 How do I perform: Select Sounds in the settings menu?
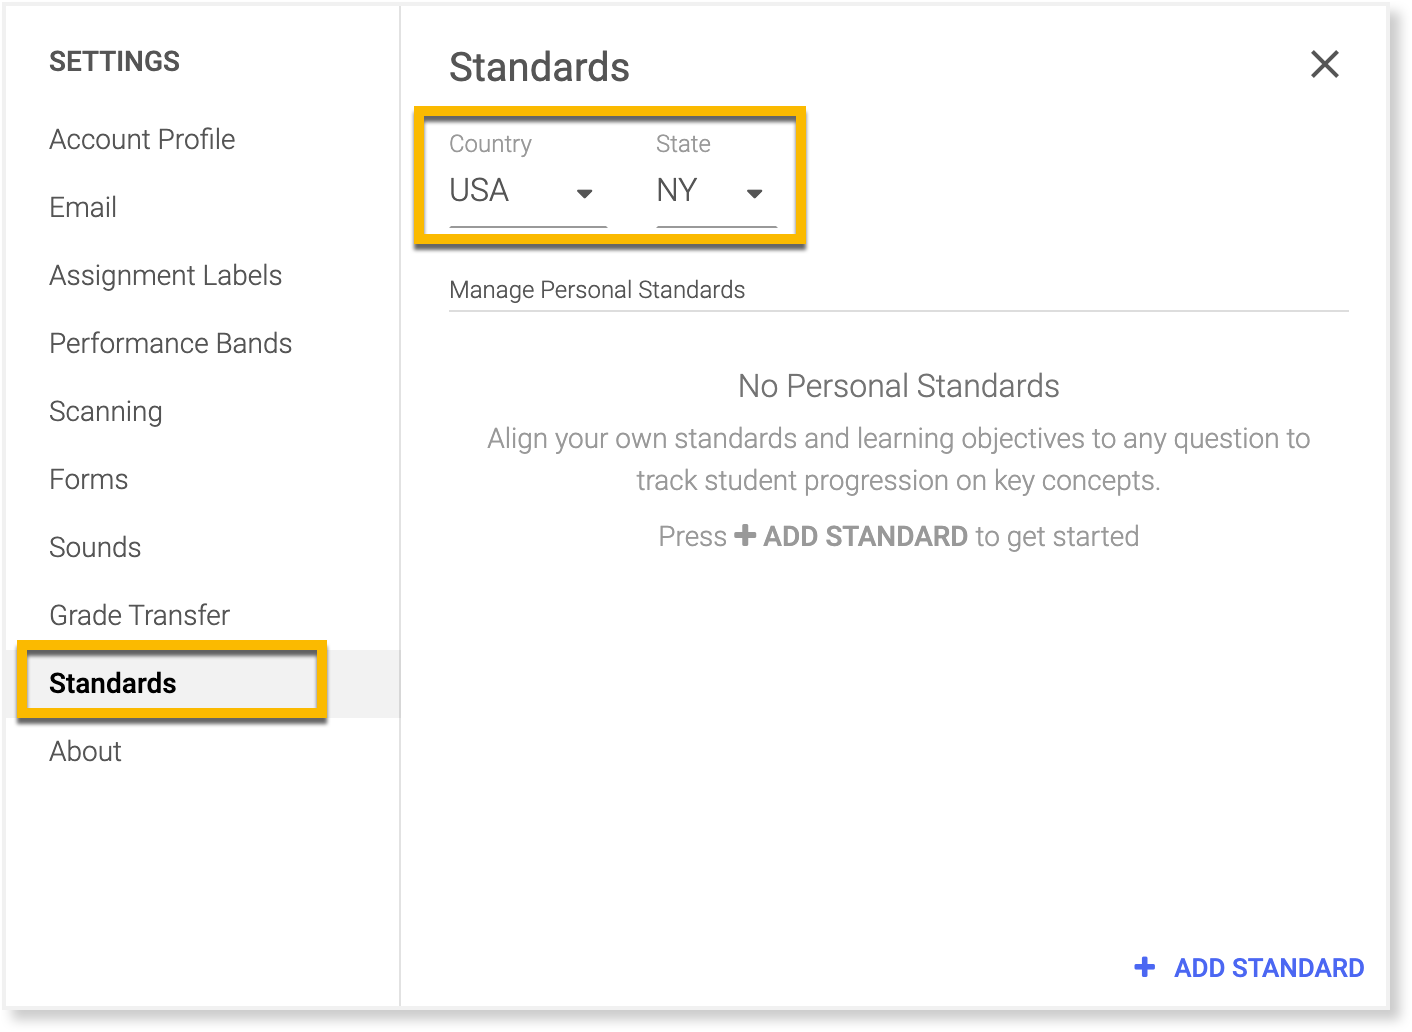click(x=95, y=547)
